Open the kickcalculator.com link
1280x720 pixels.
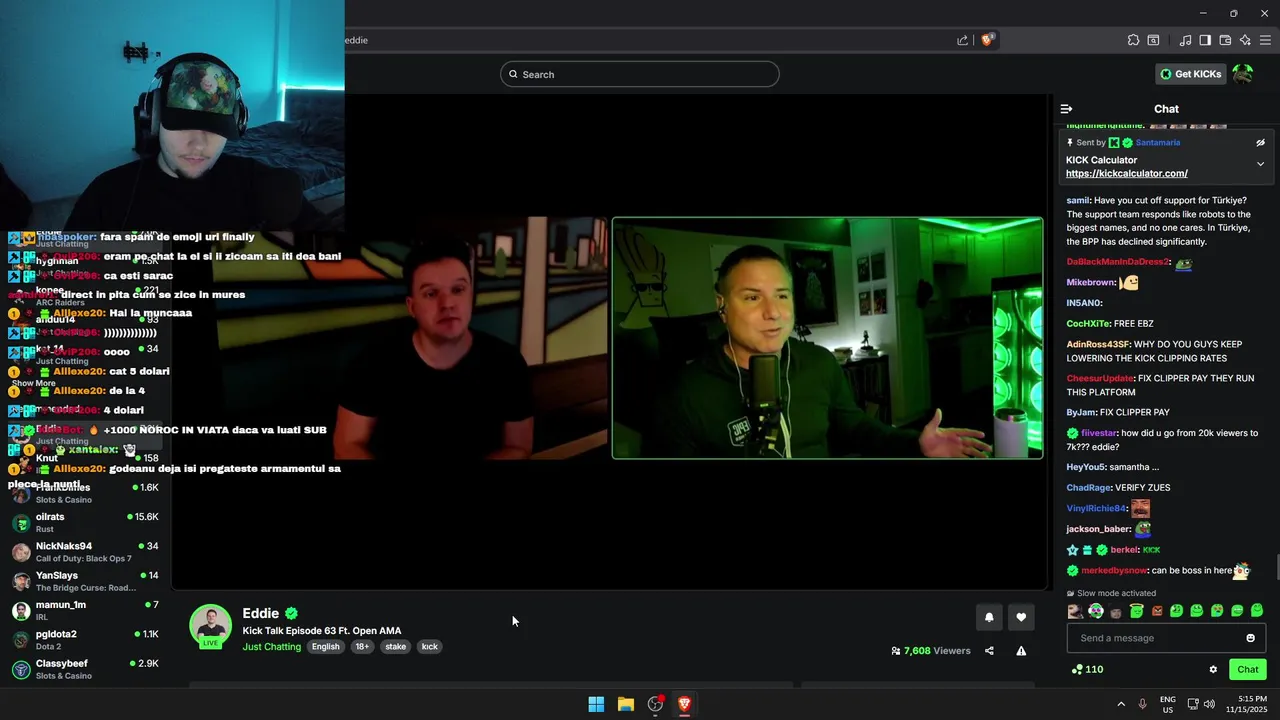click(x=1126, y=174)
